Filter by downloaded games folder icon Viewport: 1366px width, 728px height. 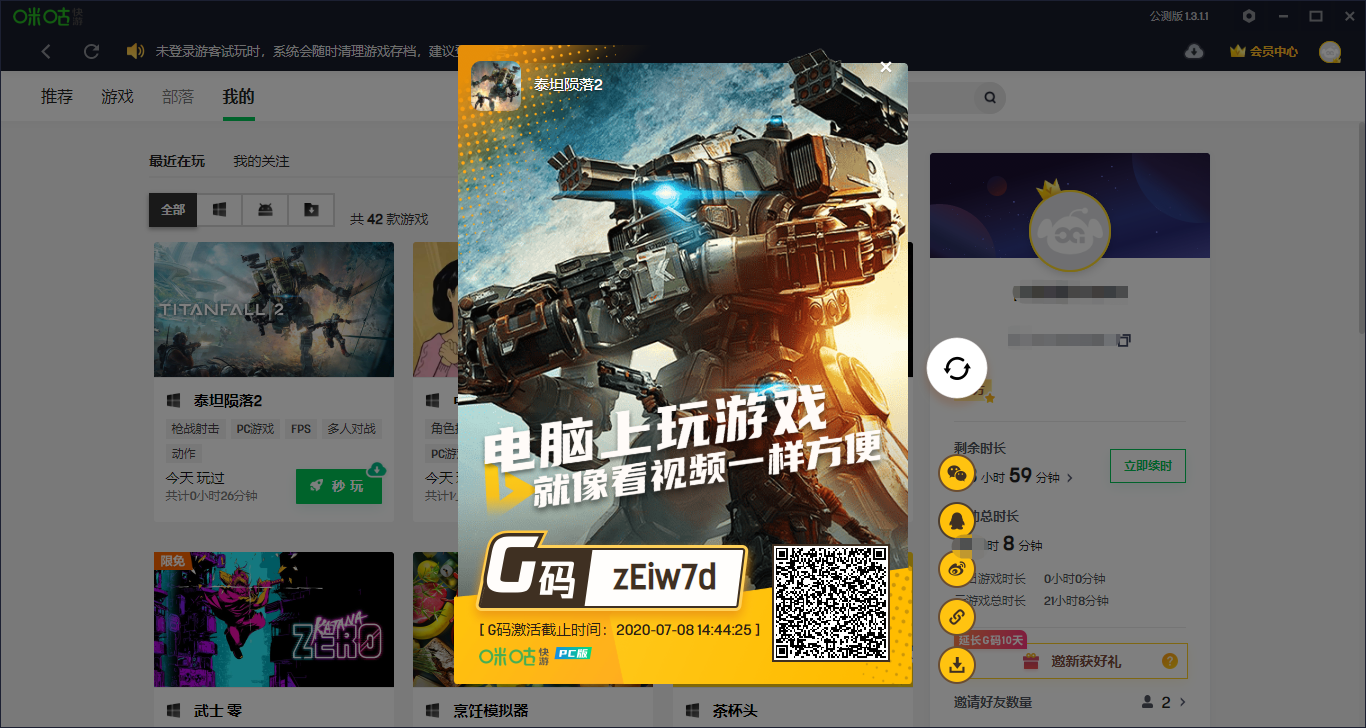[311, 210]
